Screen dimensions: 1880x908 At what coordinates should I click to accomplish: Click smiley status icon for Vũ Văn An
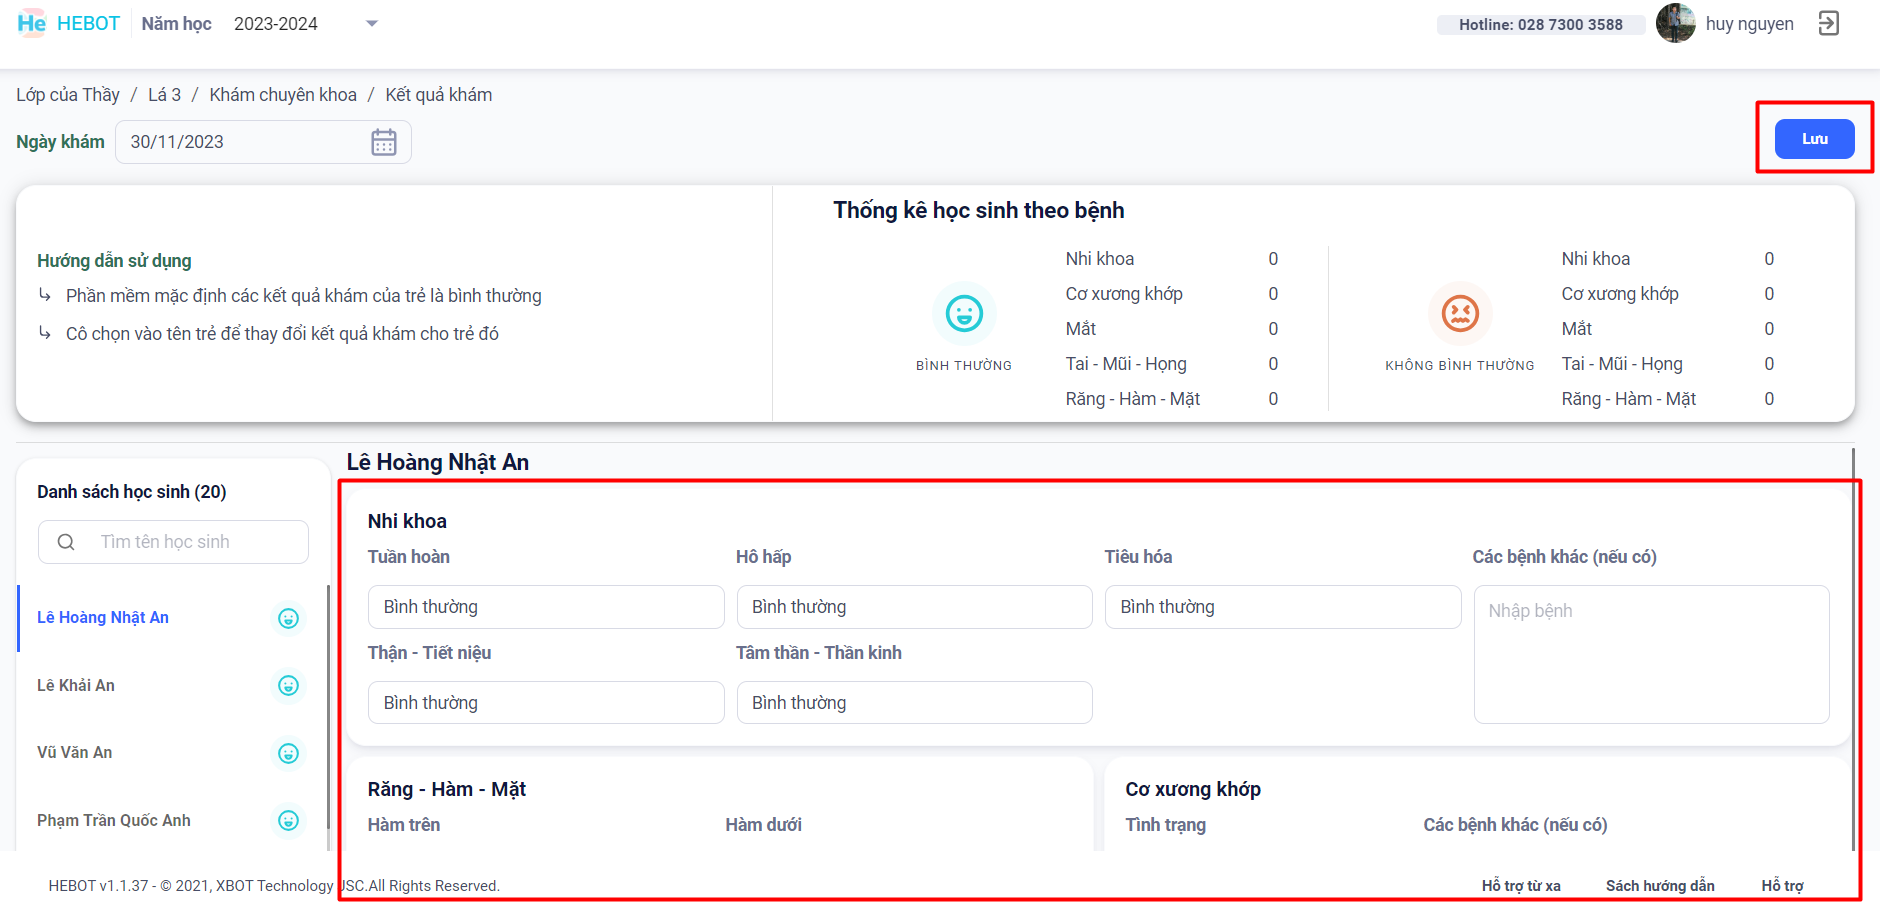288,753
